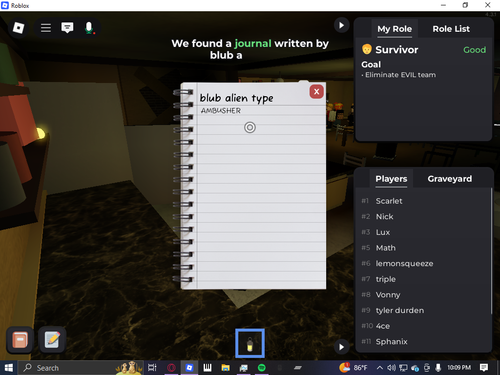
Task: Open the Roblox logo menu
Action: tap(18, 28)
